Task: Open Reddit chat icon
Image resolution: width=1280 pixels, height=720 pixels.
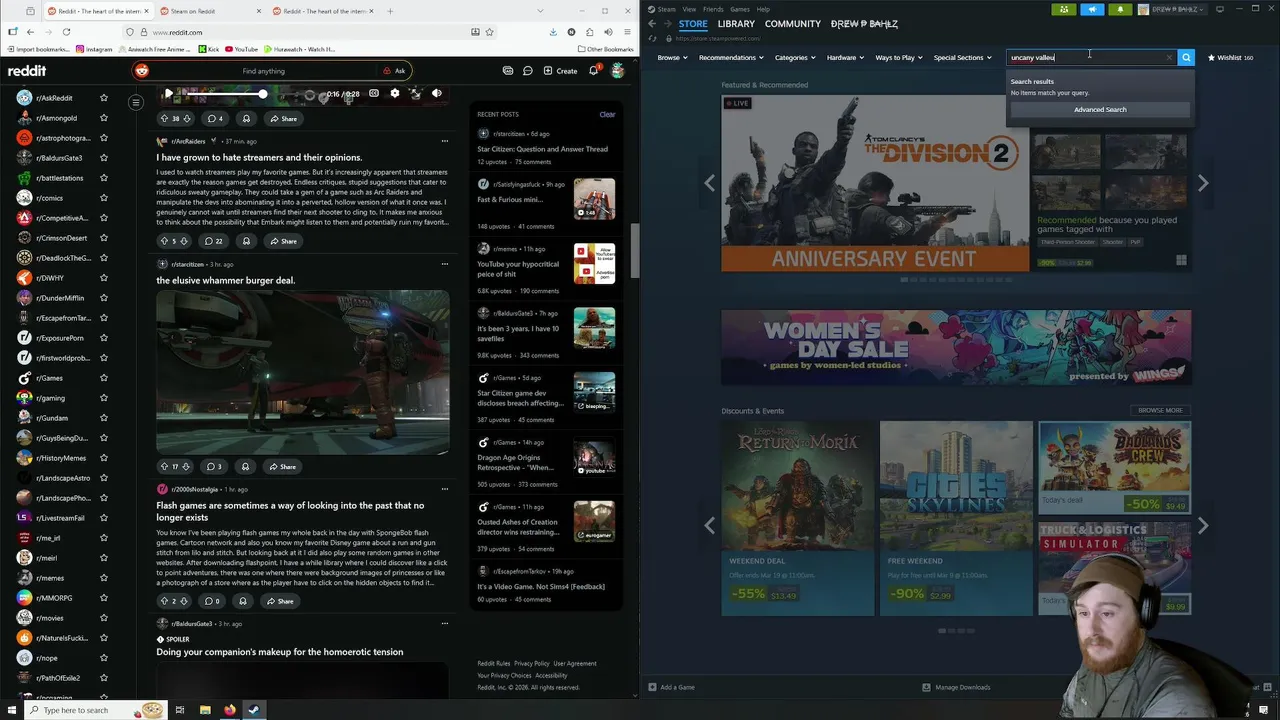Action: (x=527, y=71)
